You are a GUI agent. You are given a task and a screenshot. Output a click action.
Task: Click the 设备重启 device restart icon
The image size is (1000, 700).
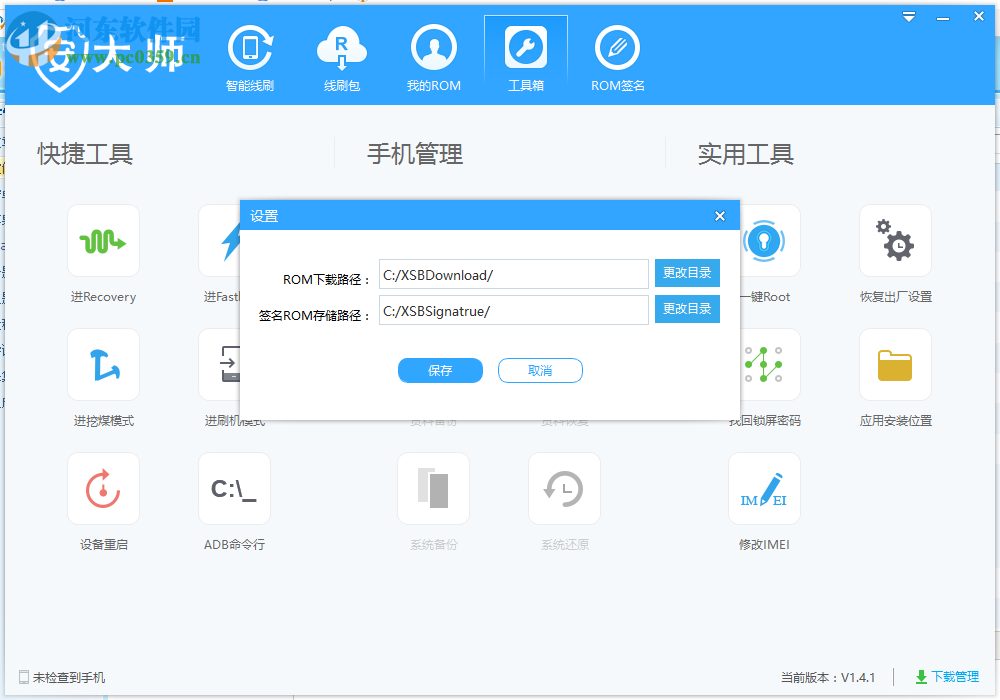click(103, 489)
